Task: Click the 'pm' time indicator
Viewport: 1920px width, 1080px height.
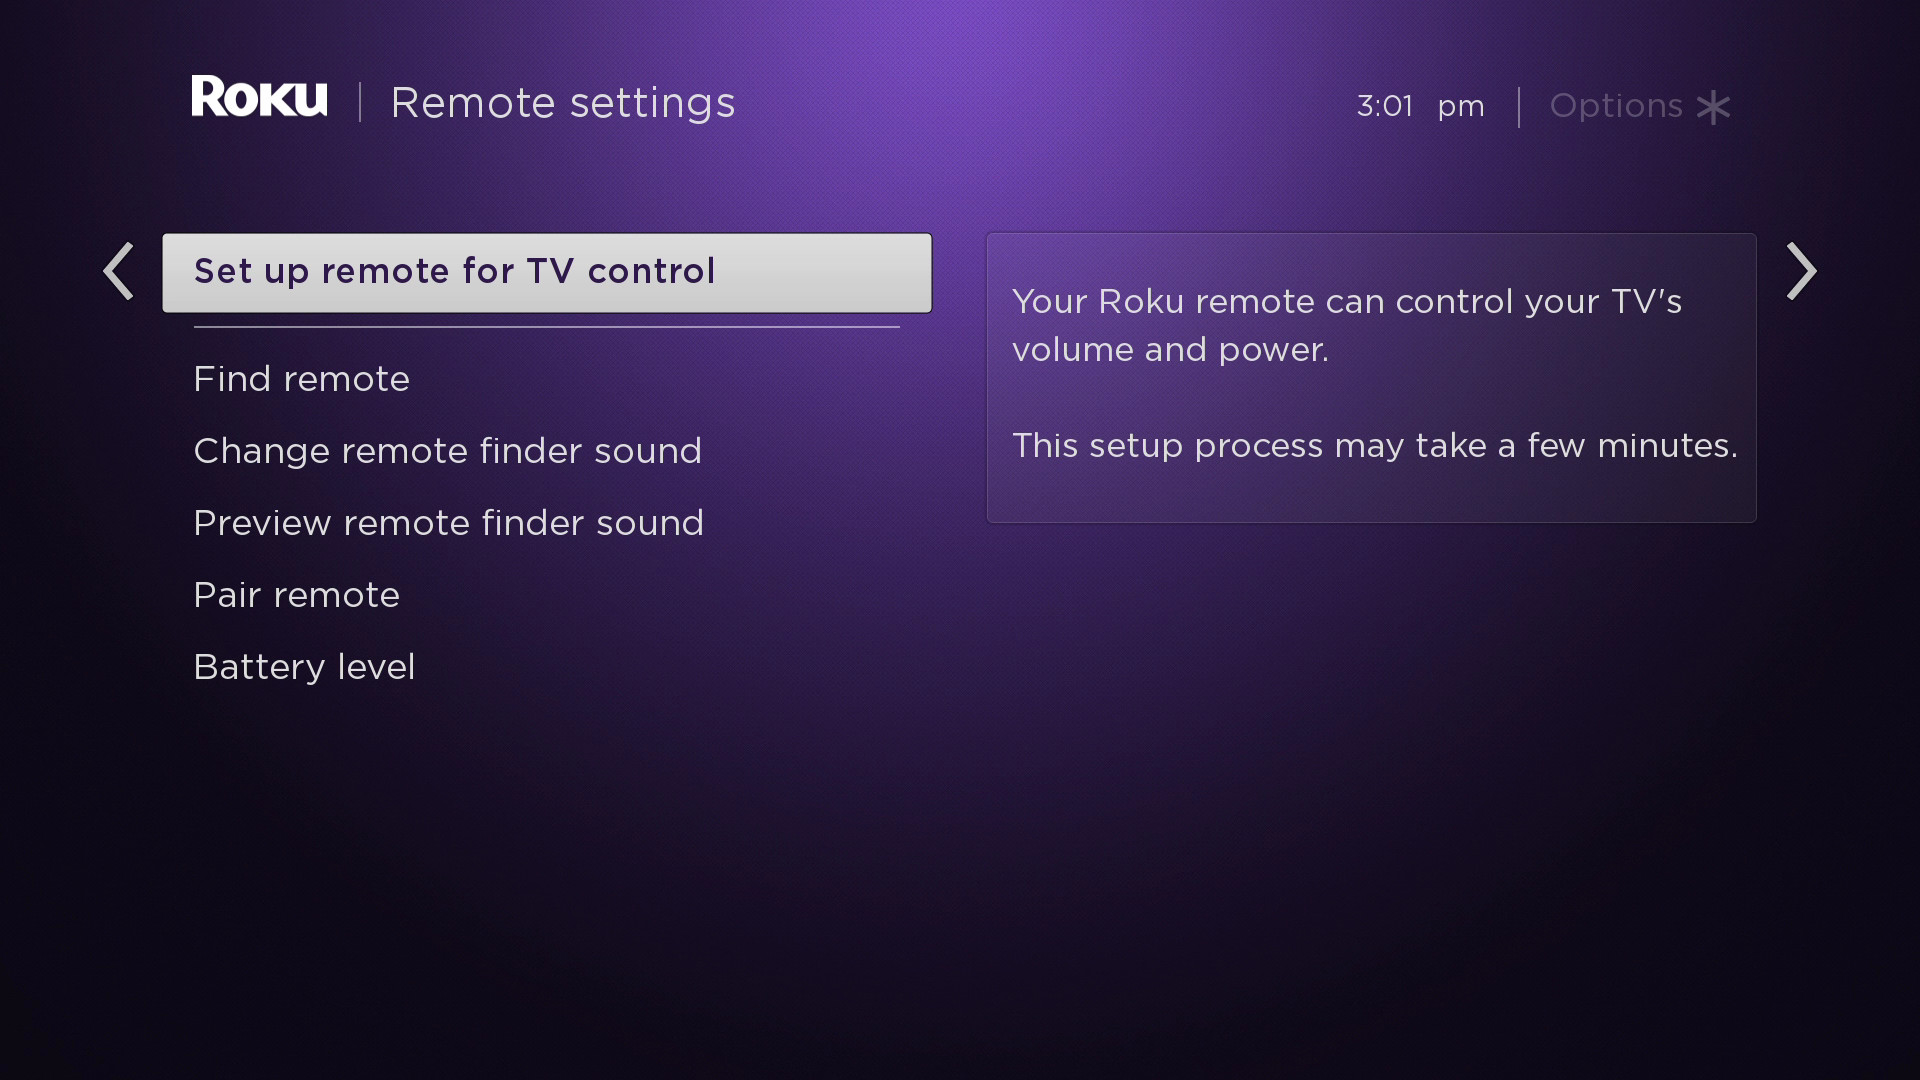Action: pyautogui.click(x=1461, y=108)
